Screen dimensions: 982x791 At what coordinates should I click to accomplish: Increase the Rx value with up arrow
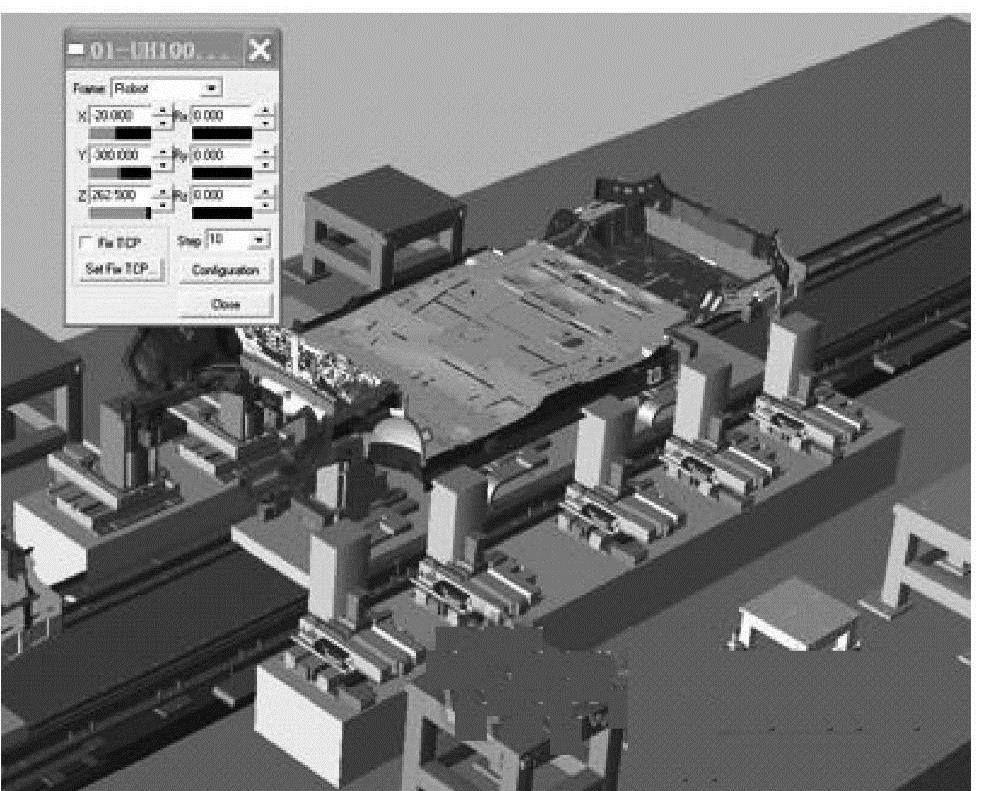[x=266, y=110]
